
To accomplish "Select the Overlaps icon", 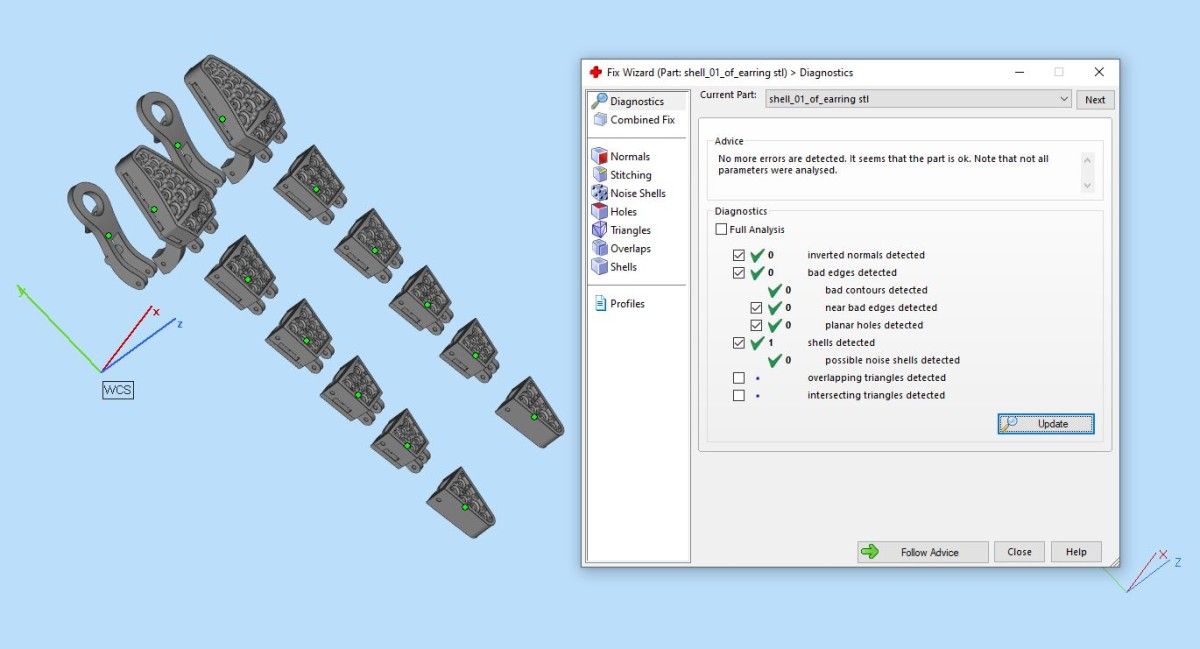I will [599, 248].
